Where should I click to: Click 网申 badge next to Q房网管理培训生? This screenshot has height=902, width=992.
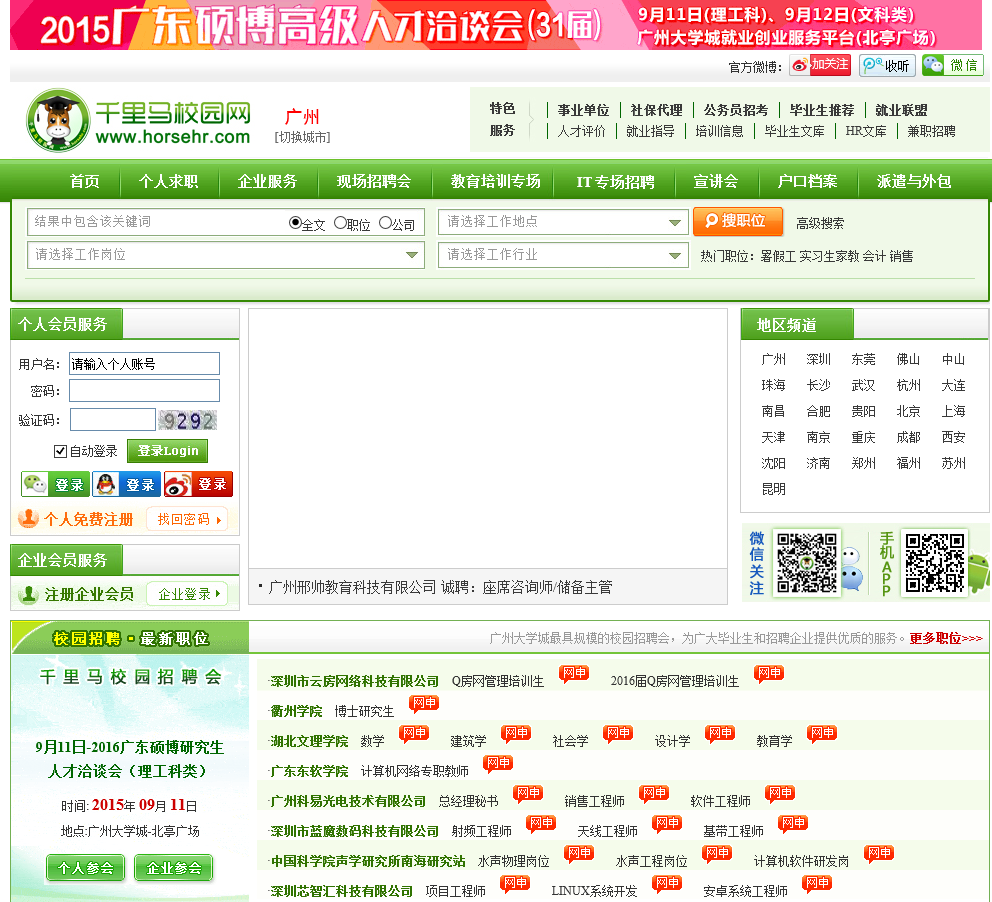click(574, 674)
